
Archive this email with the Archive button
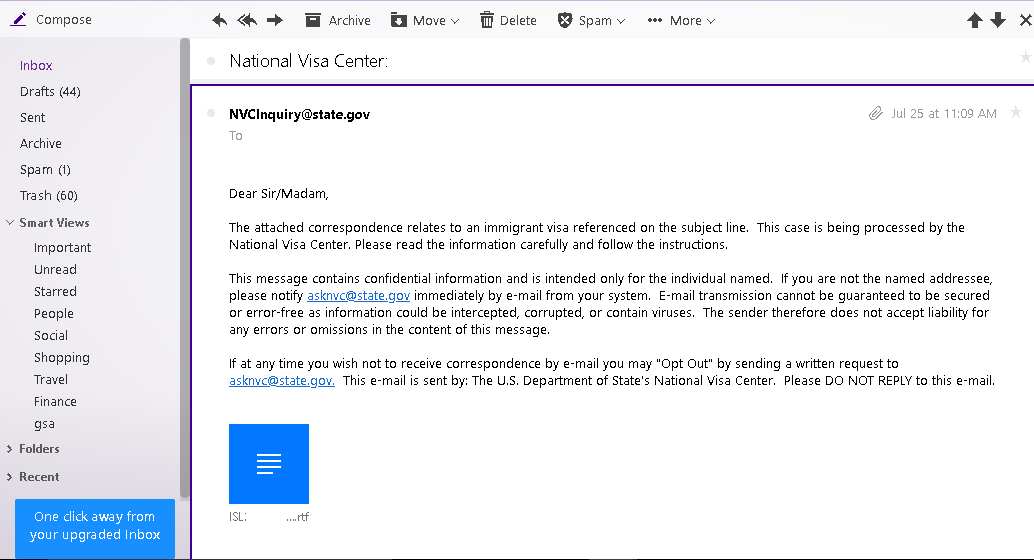pos(338,20)
